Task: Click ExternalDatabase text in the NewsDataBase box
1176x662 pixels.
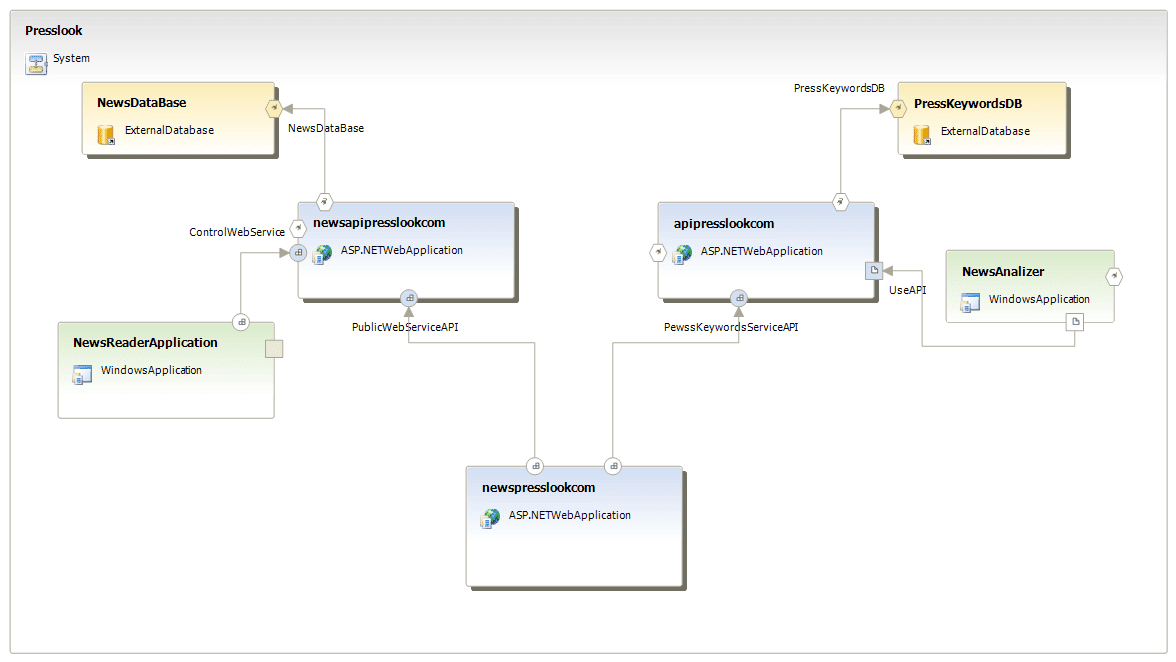Action: pyautogui.click(x=170, y=130)
